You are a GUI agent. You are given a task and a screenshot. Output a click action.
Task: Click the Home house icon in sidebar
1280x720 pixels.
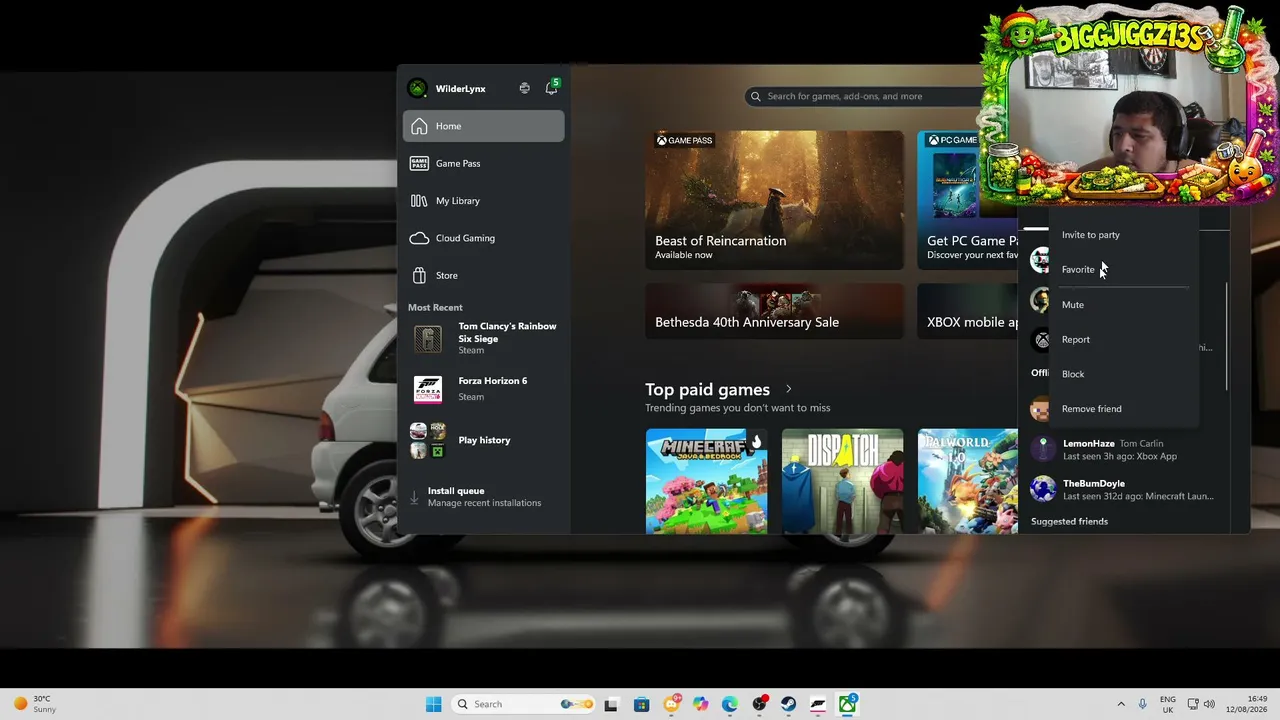tap(419, 126)
